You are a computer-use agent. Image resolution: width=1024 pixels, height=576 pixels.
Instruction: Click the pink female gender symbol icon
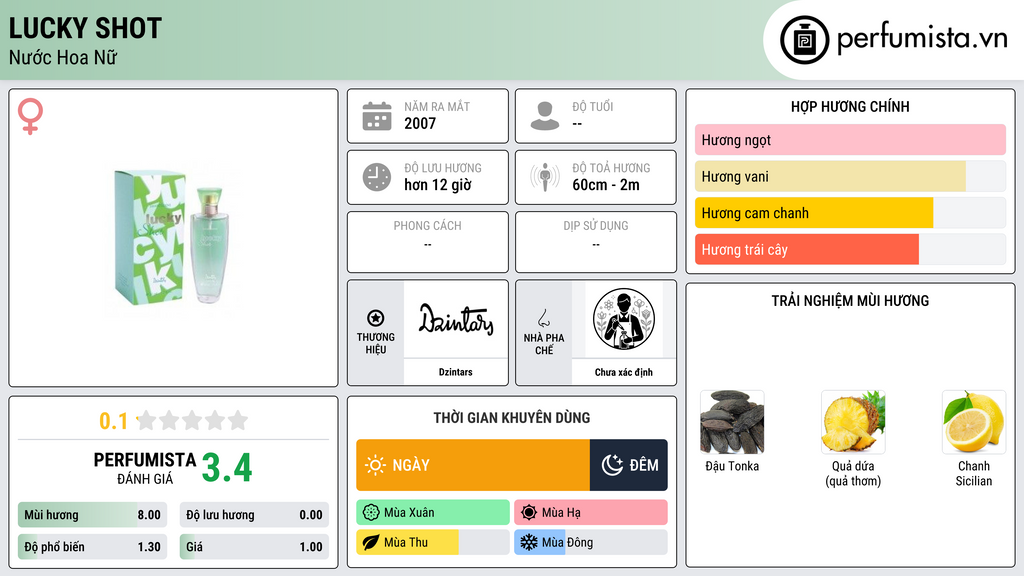(30, 116)
